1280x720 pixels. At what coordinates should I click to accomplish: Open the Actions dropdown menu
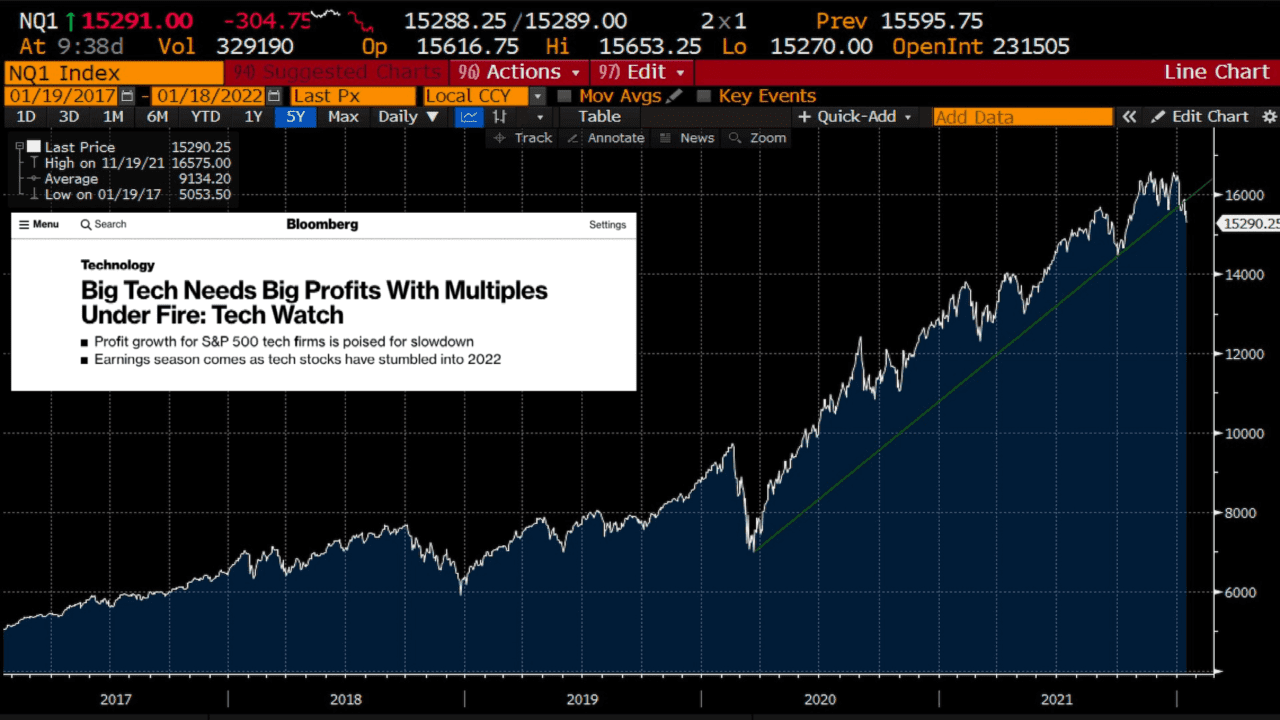518,72
